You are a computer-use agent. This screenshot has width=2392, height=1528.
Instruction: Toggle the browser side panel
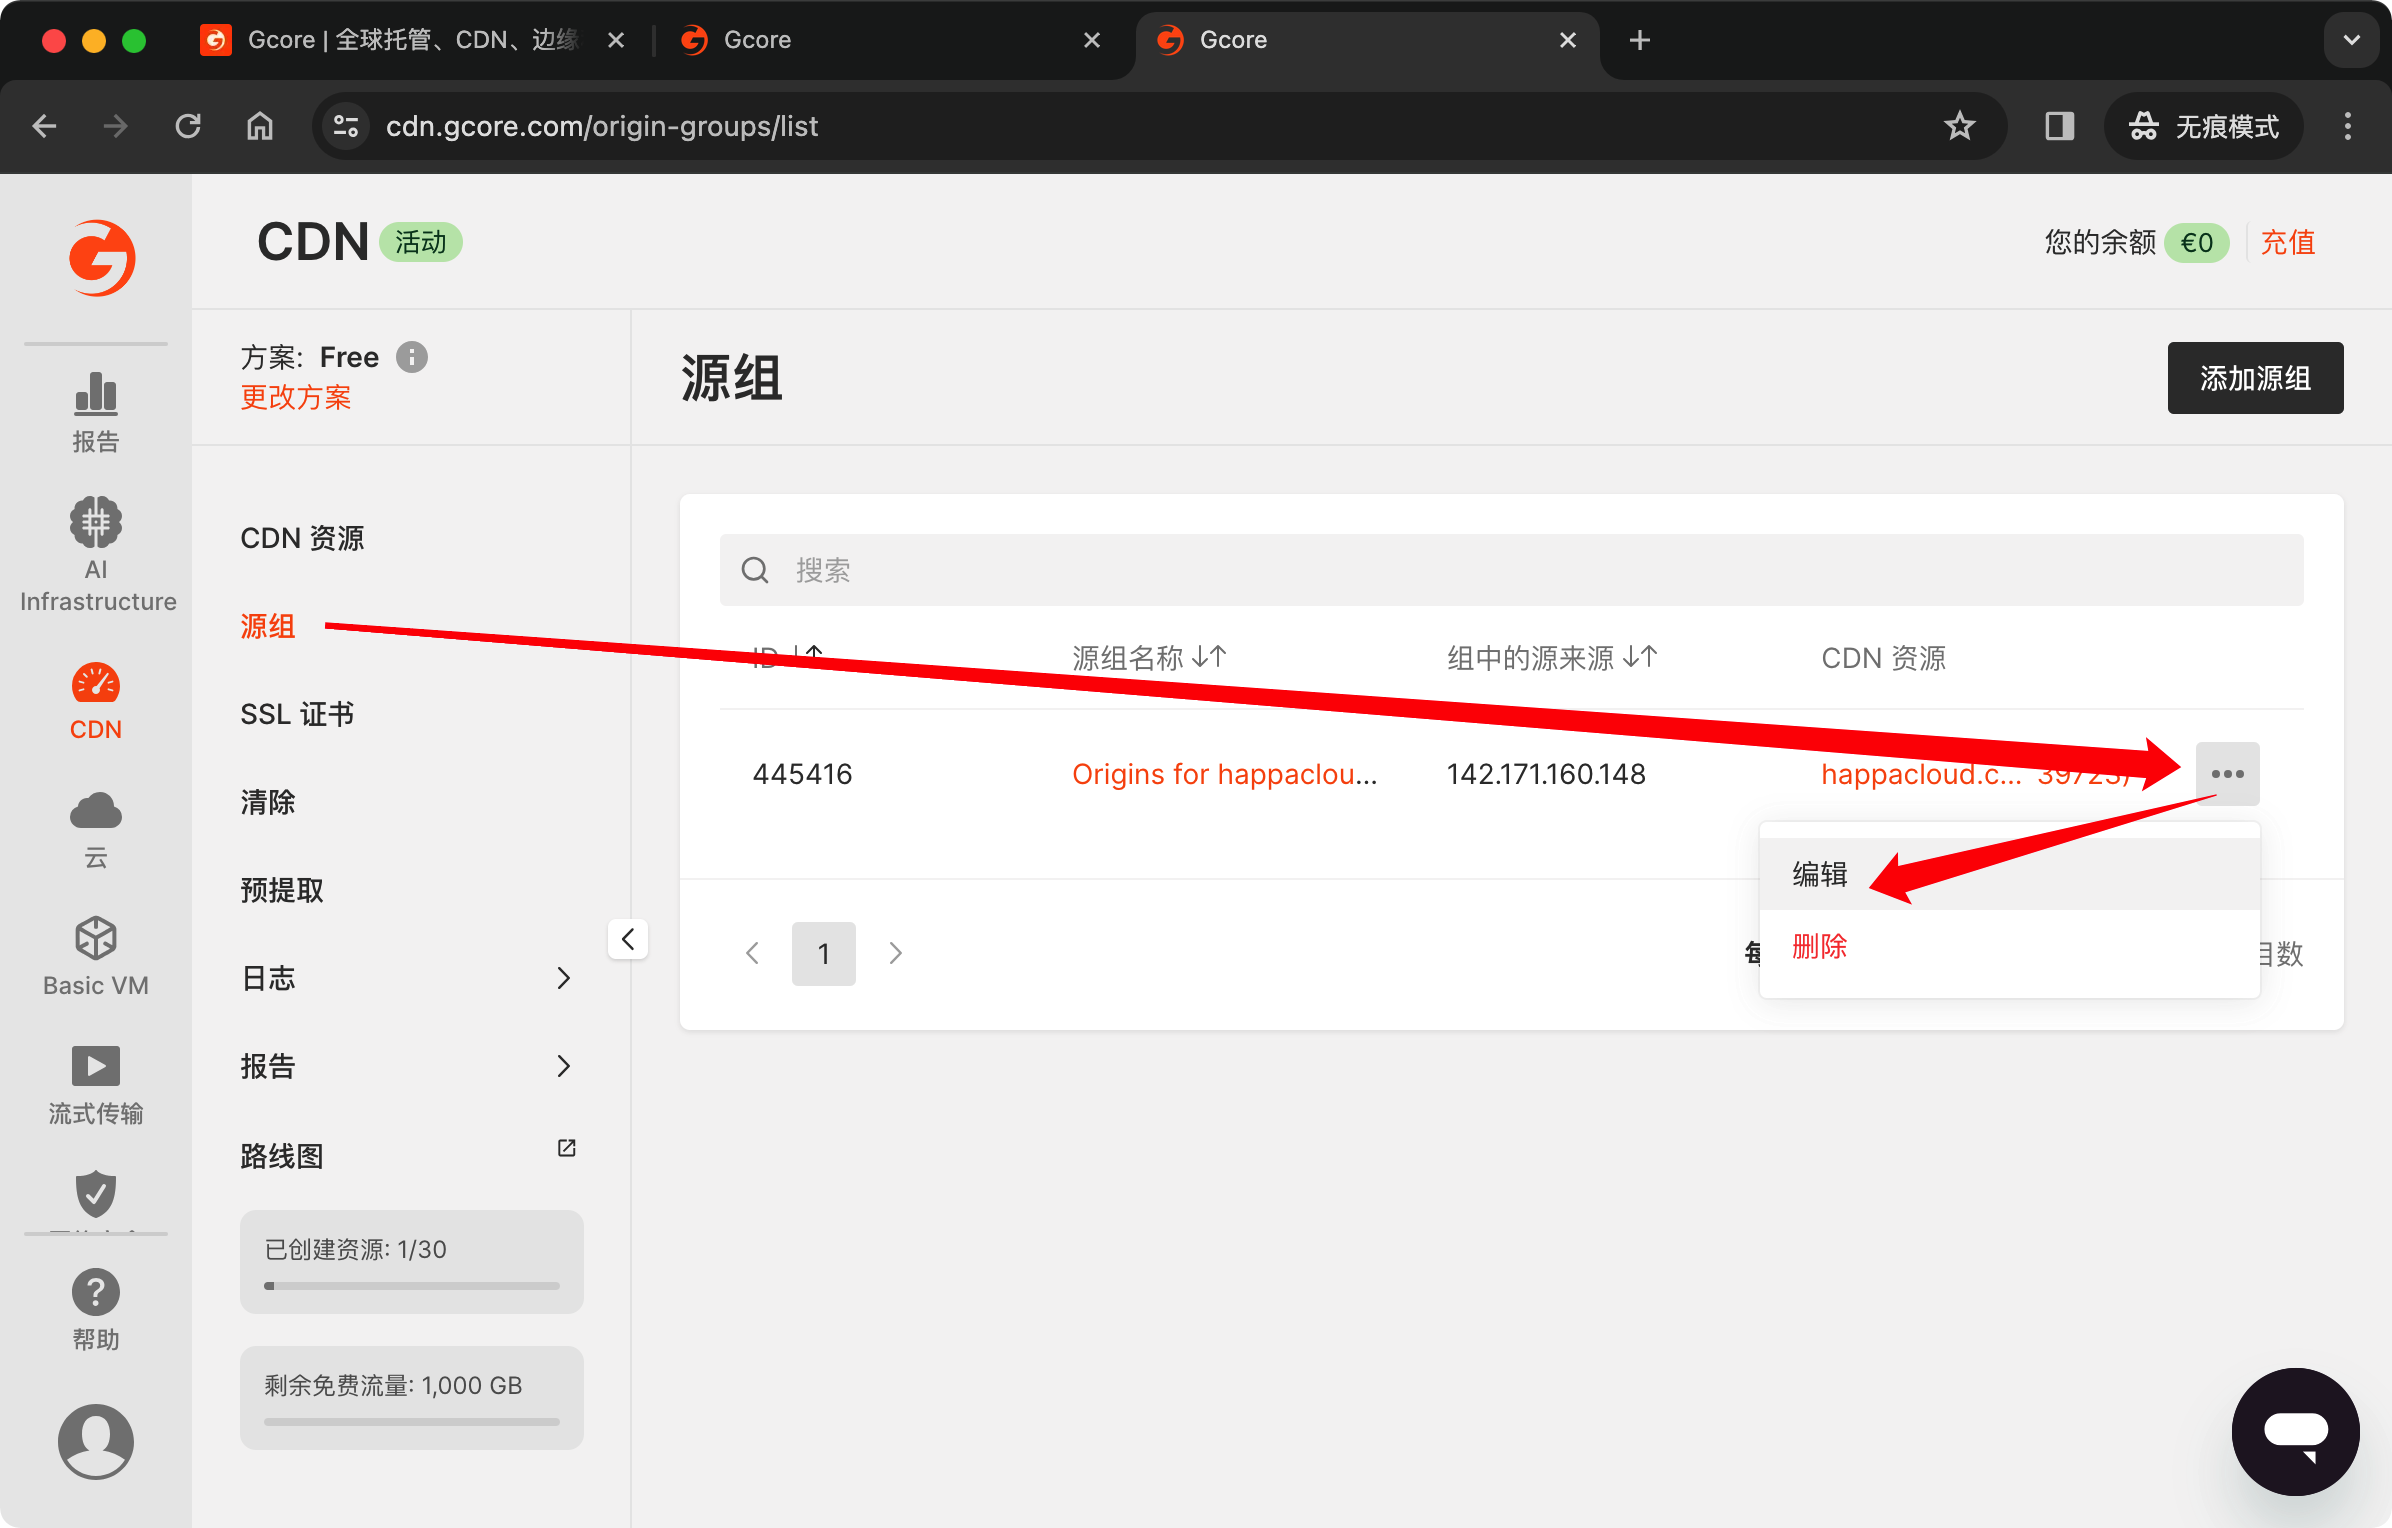[x=2059, y=126]
